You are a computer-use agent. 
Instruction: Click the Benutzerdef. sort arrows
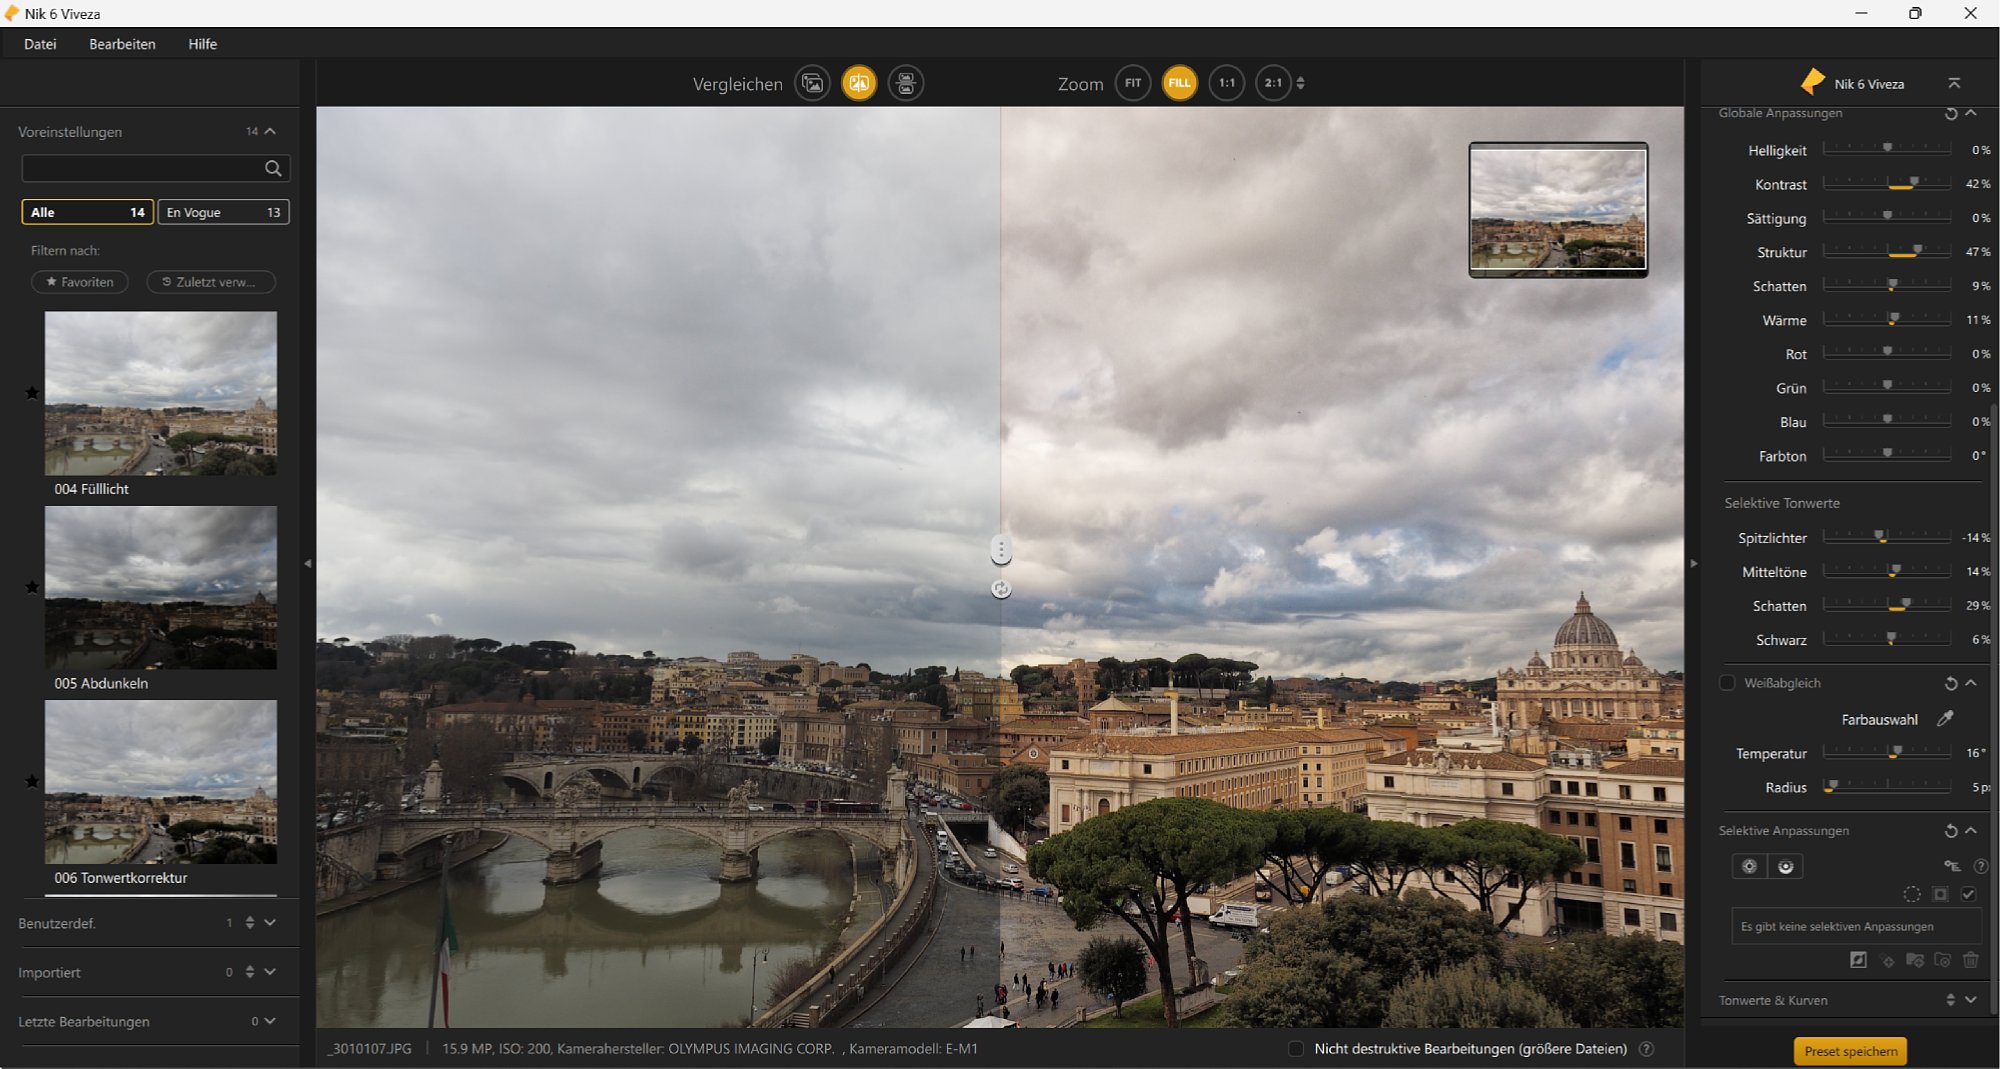(250, 923)
